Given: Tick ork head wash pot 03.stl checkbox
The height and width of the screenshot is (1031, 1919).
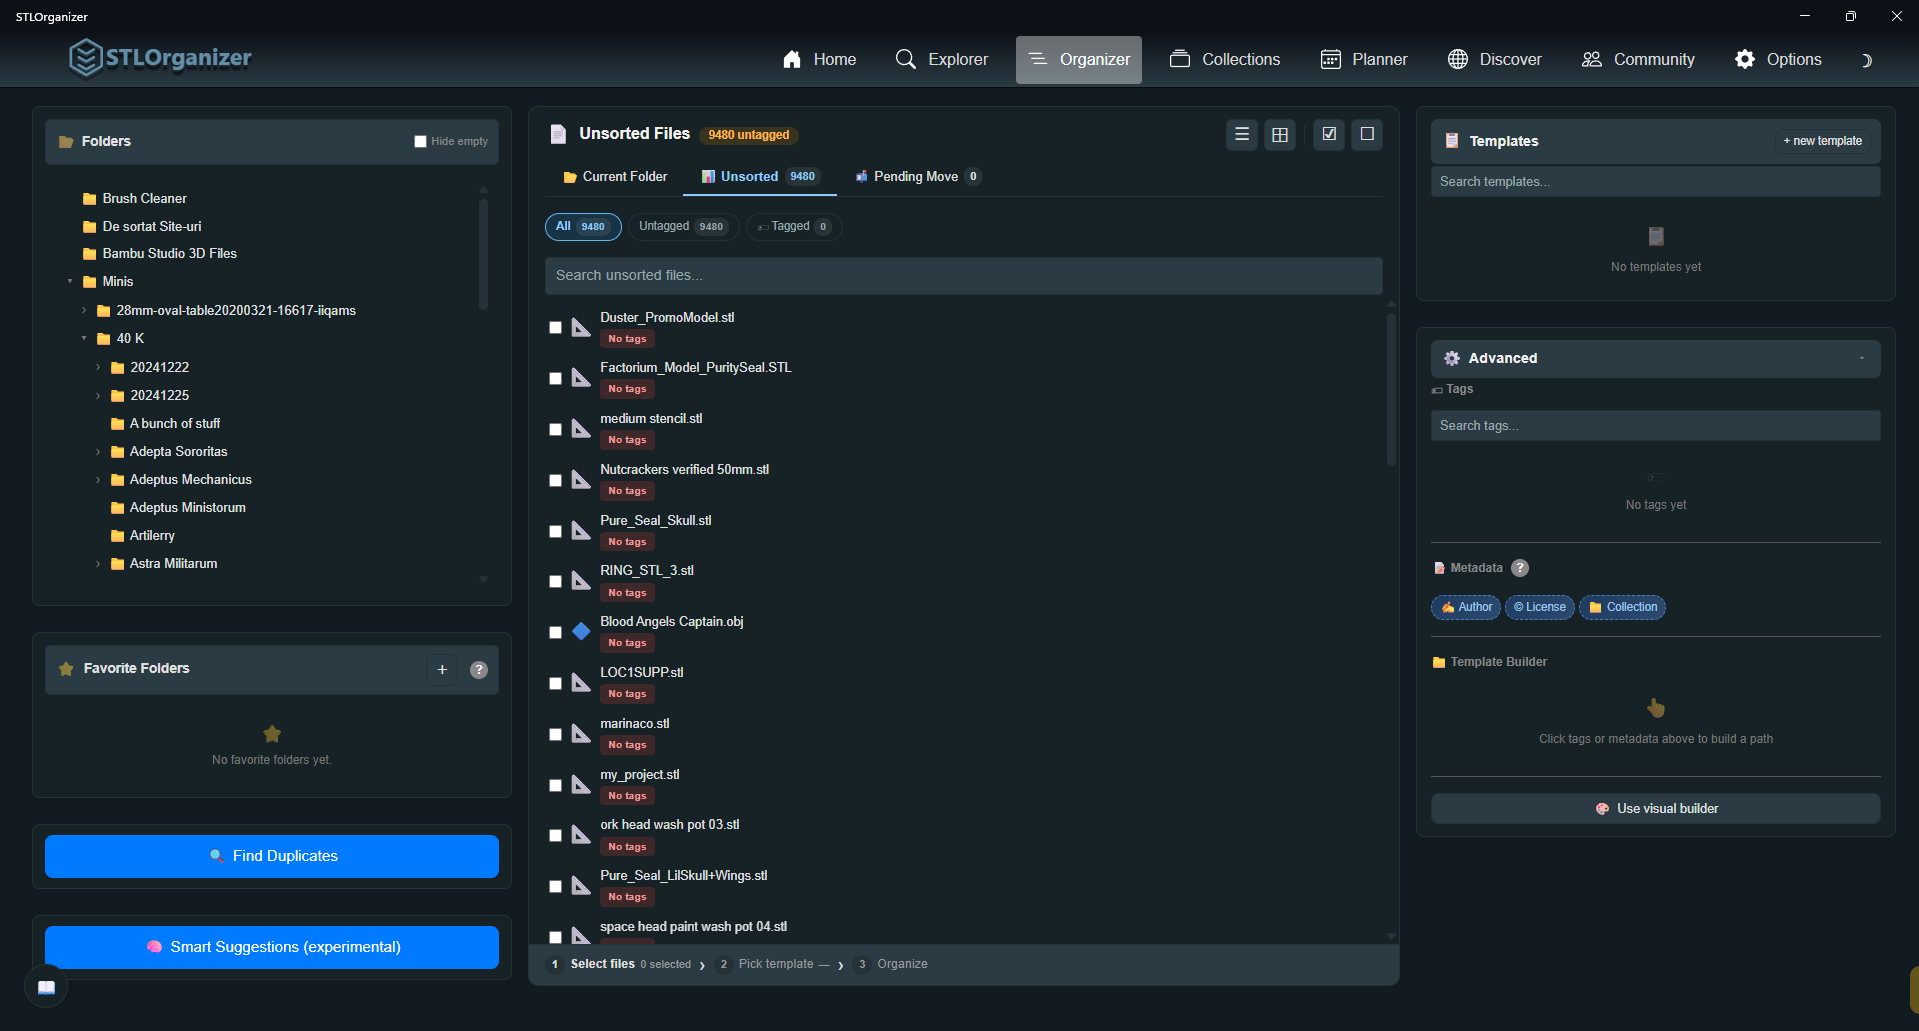Looking at the screenshot, I should click(x=555, y=836).
